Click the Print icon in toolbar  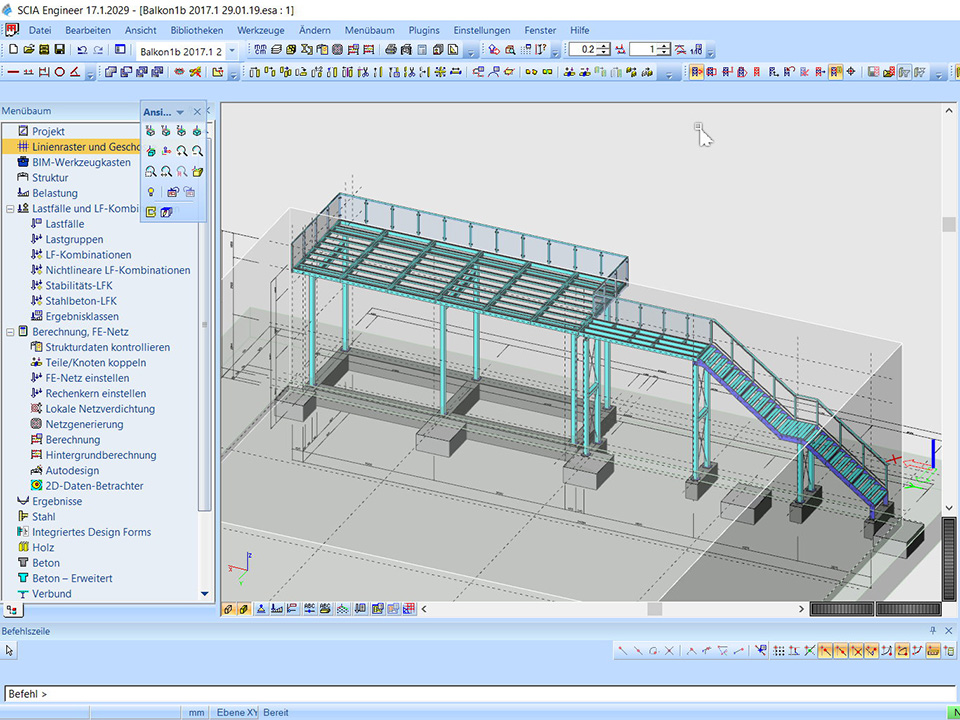tap(391, 49)
